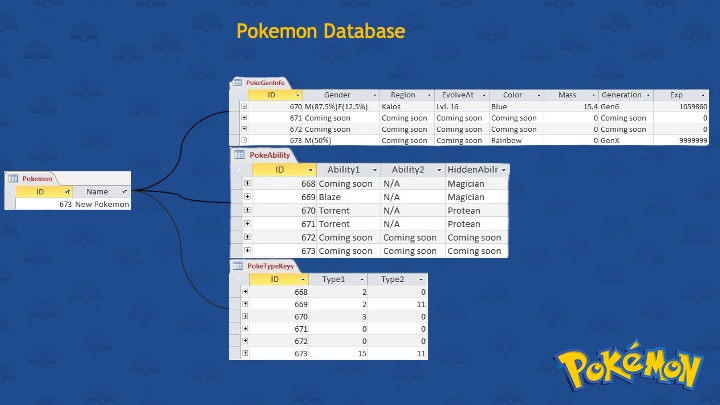Expand row 669 in PokeTypeKeys
720x405 pixels.
245,304
